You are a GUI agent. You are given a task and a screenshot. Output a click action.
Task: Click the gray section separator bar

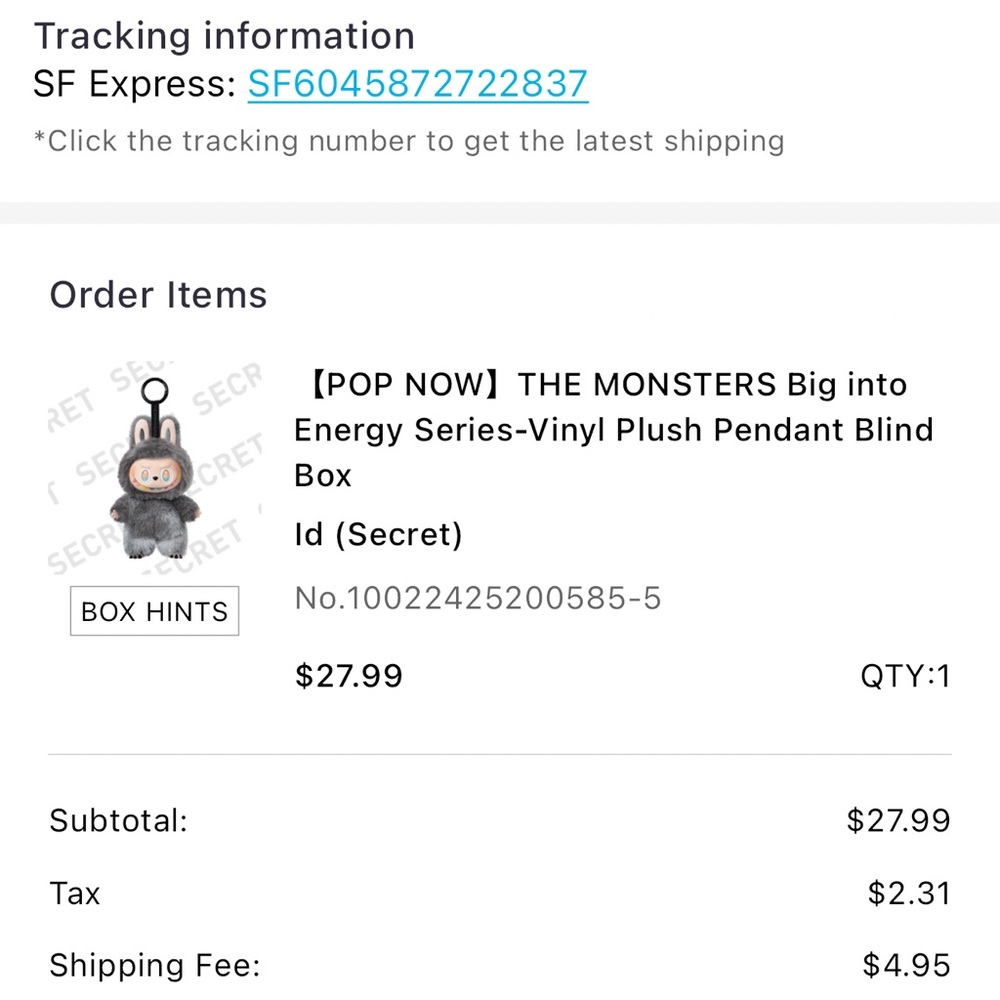click(500, 213)
